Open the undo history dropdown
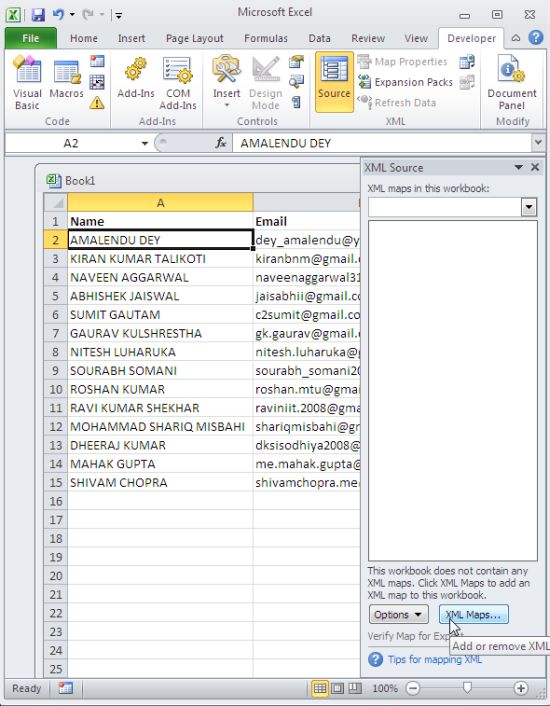The image size is (550, 706). click(x=72, y=15)
